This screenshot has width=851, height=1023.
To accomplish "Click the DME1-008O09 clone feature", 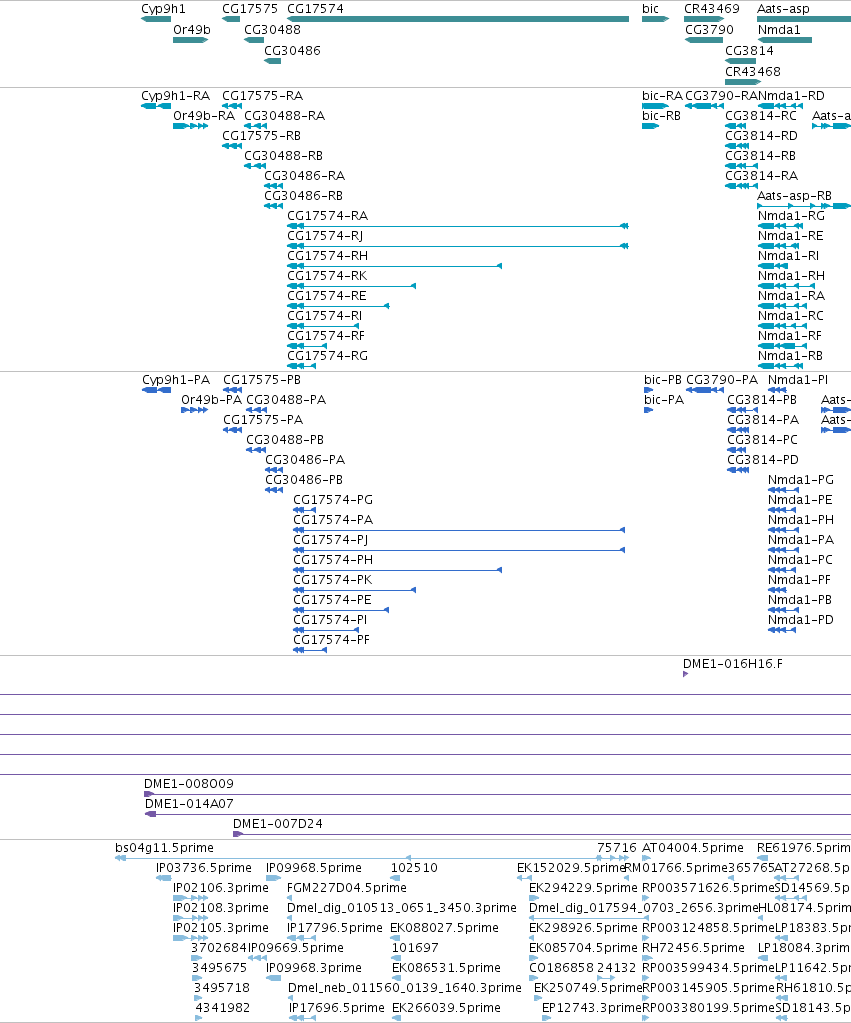I will coord(189,784).
